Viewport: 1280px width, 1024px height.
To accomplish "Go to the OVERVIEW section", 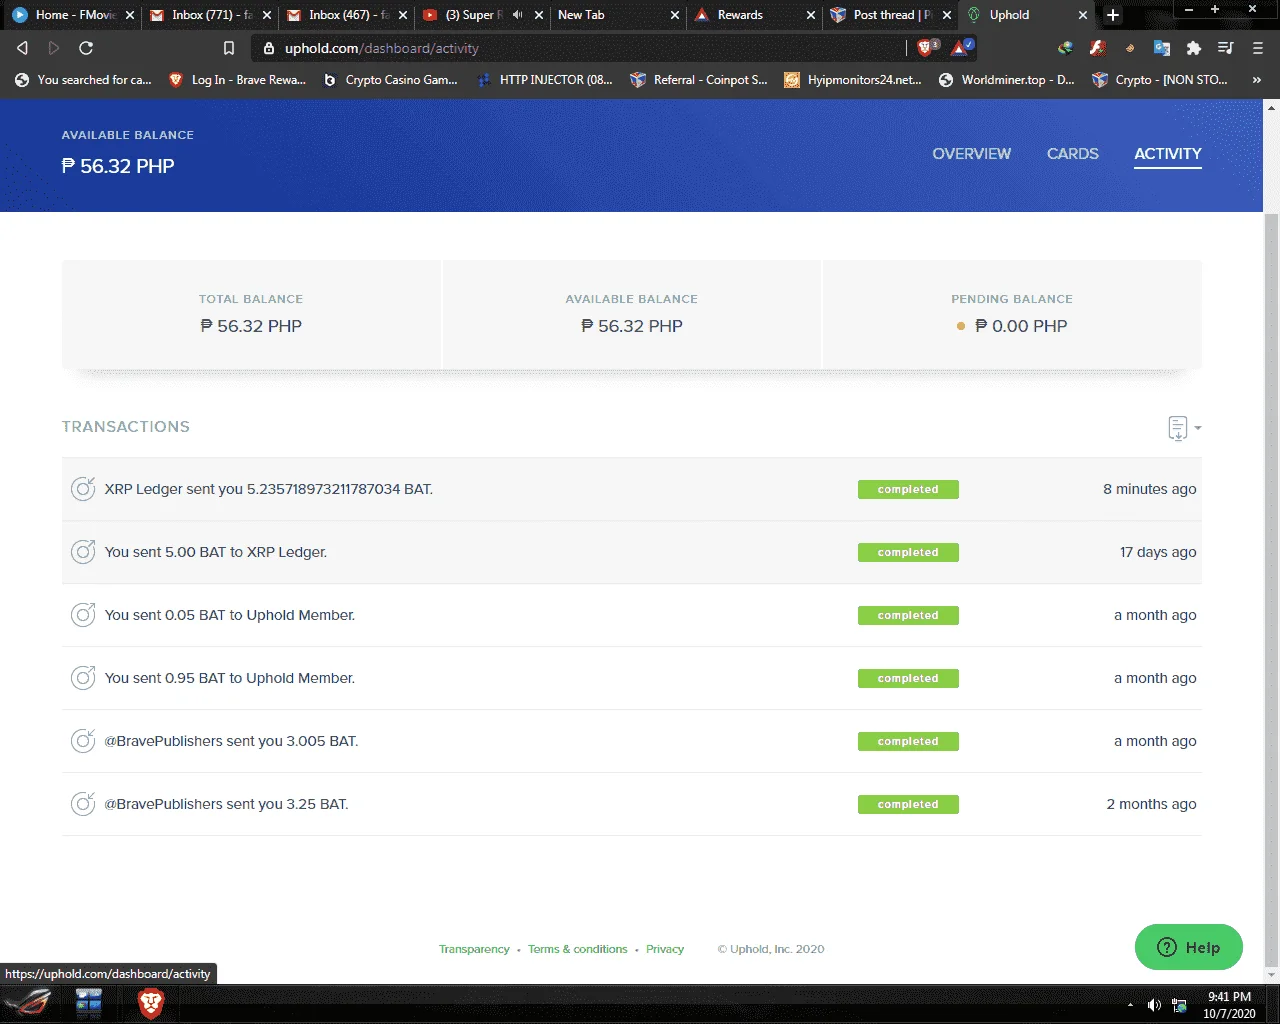I will click(x=971, y=154).
